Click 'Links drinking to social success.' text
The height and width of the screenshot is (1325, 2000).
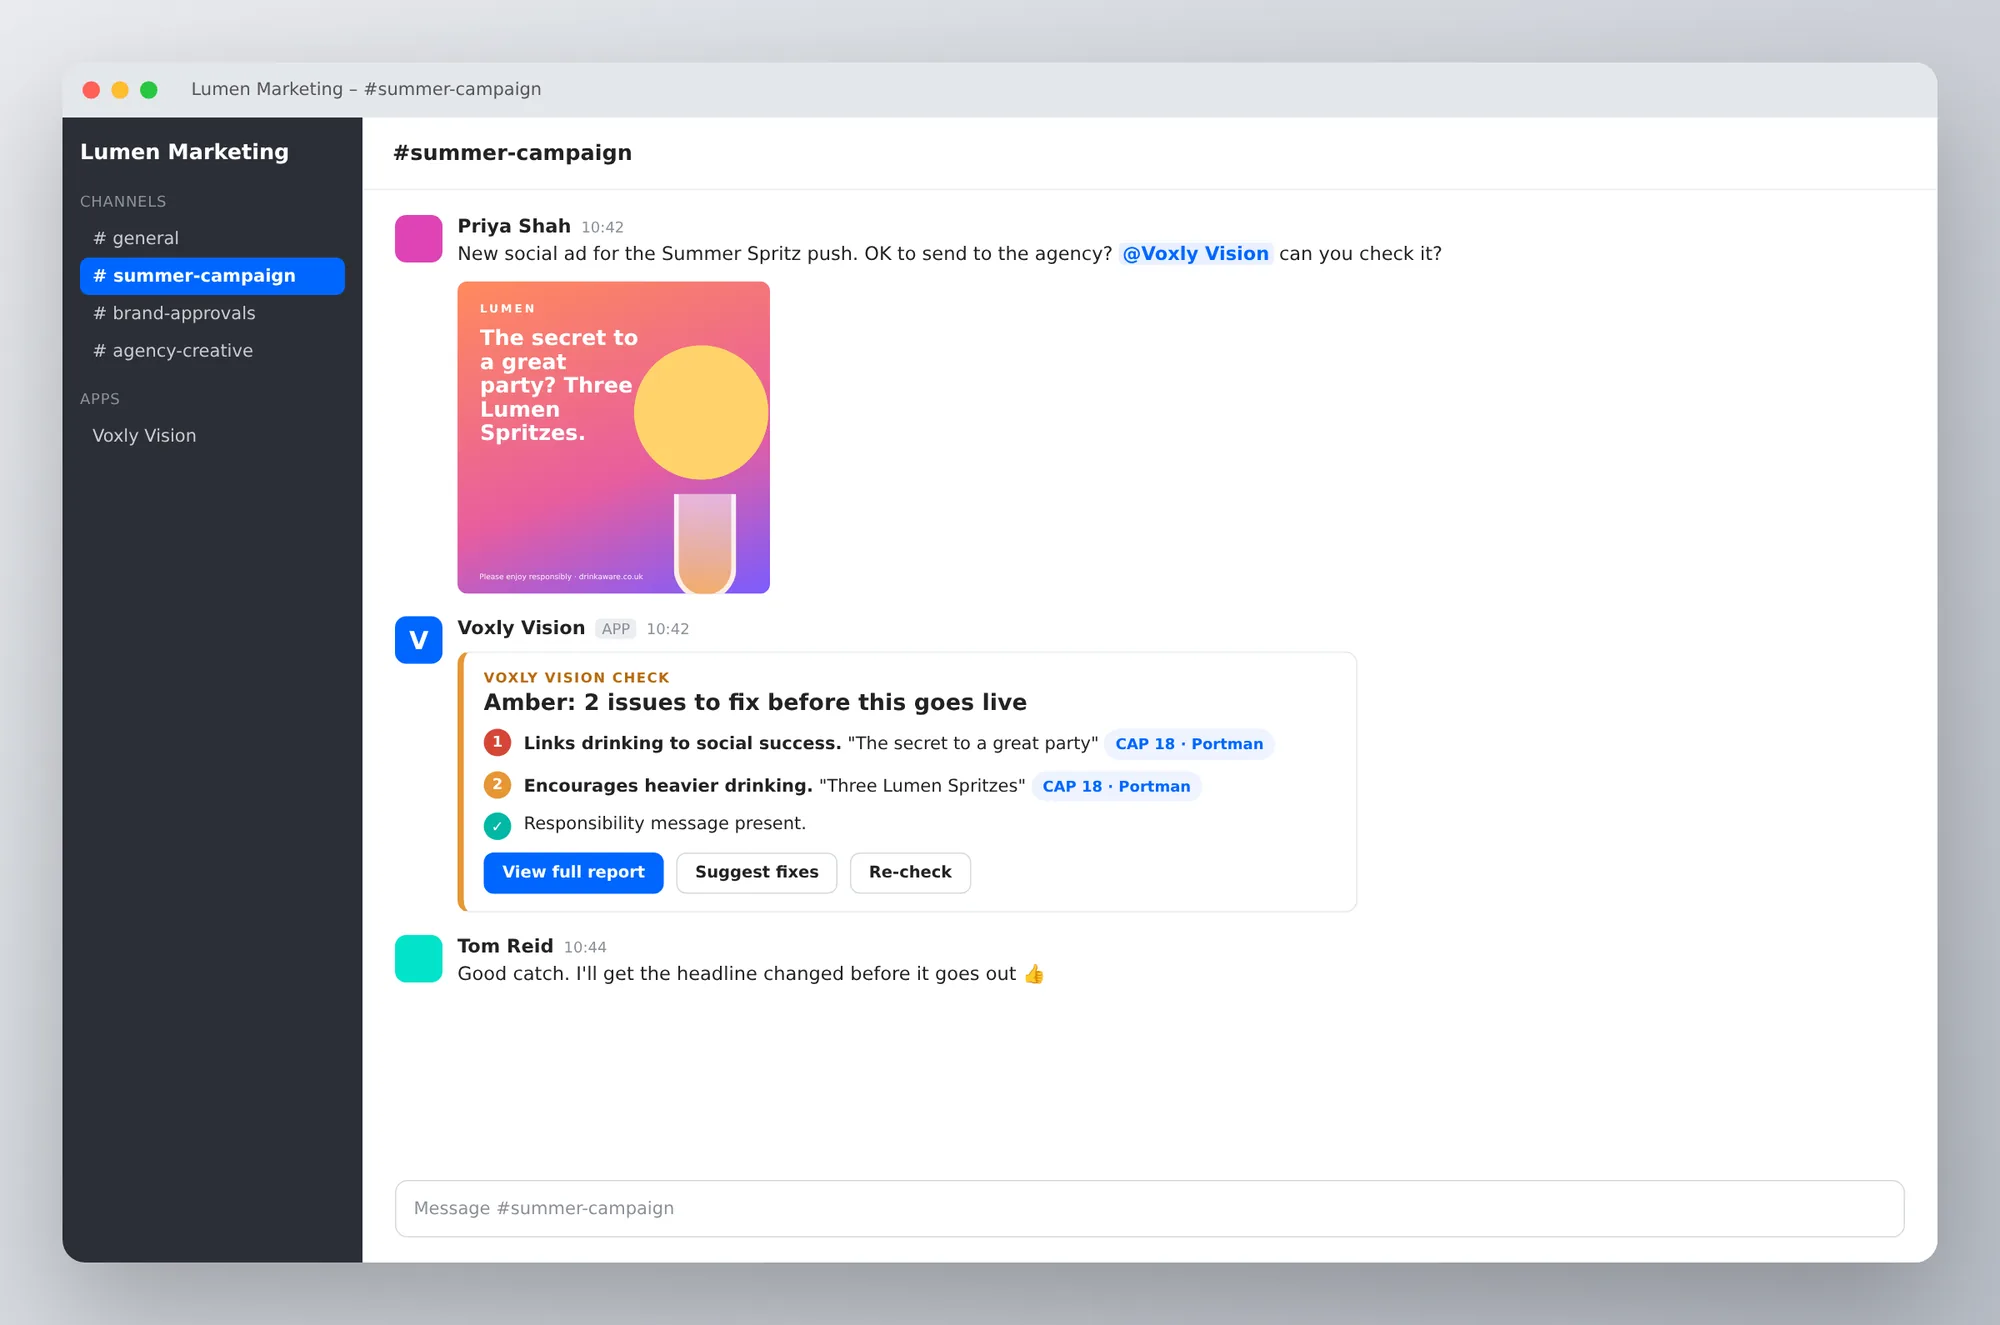[x=682, y=743]
